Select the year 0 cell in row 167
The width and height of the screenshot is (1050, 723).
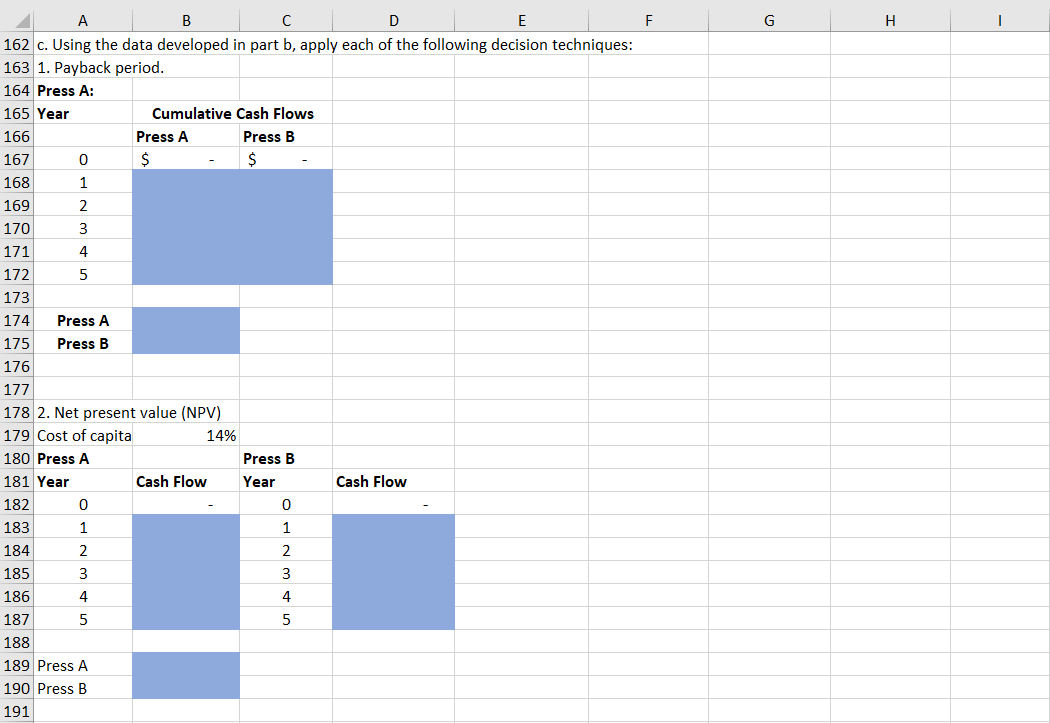83,159
